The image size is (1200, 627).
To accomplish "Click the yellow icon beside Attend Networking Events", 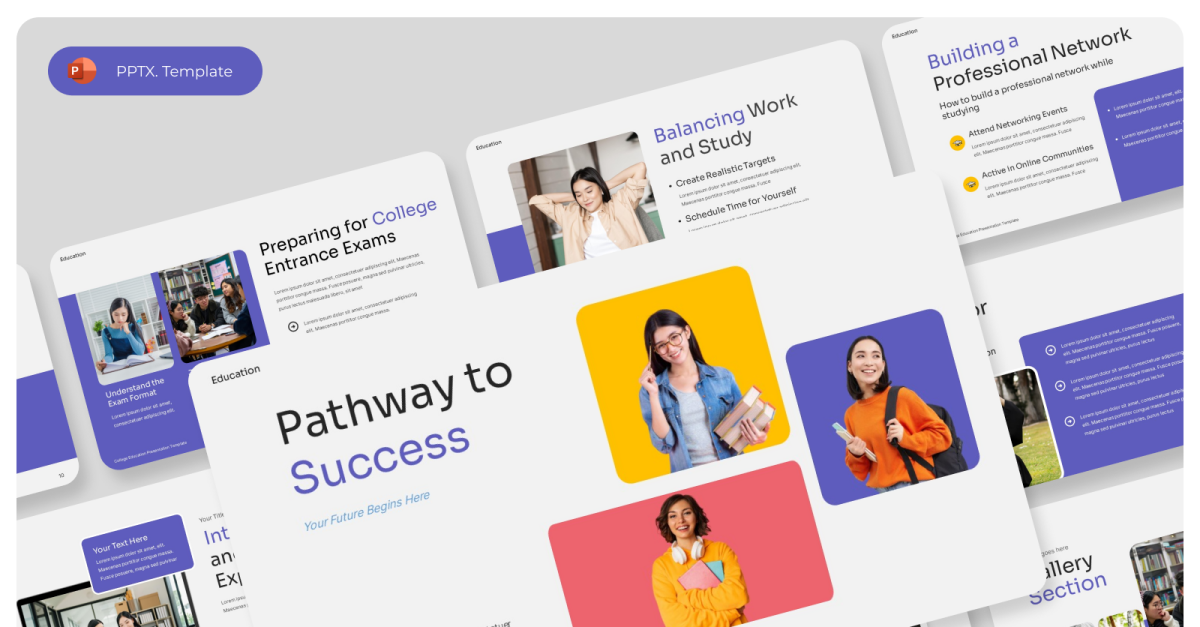I will pos(957,143).
